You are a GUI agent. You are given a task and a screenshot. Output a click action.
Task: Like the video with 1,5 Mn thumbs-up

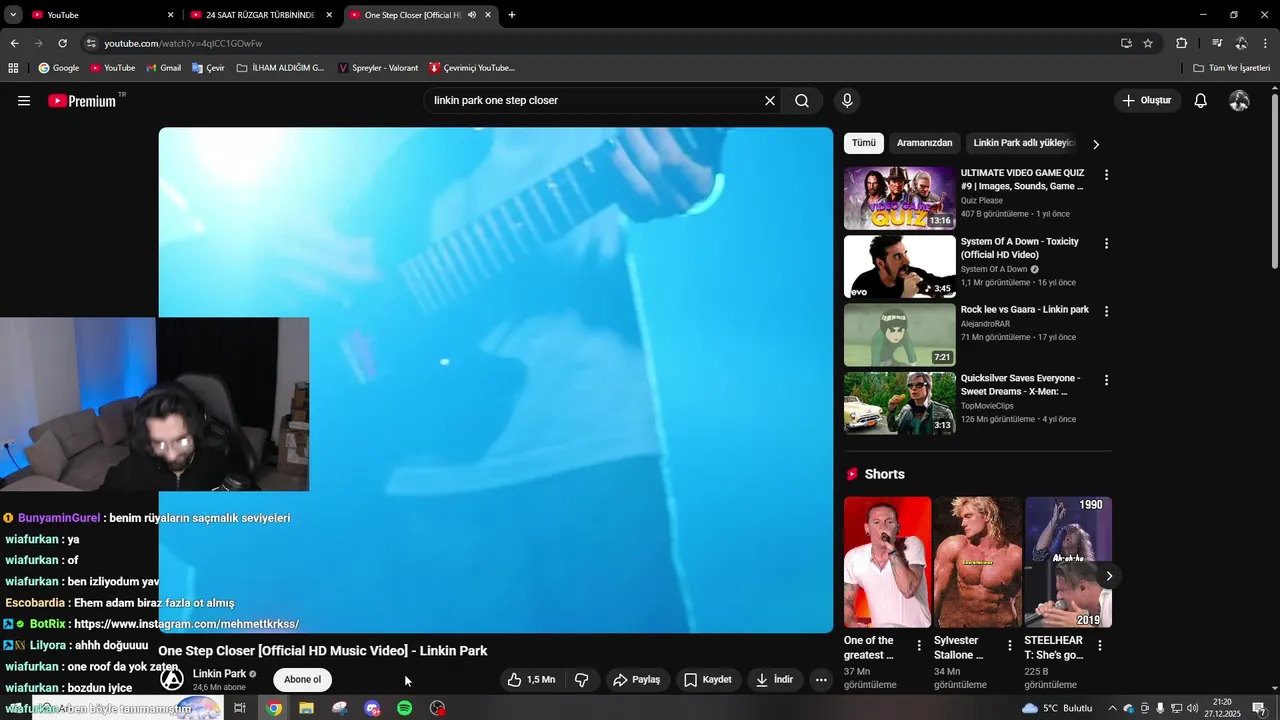(x=532, y=680)
